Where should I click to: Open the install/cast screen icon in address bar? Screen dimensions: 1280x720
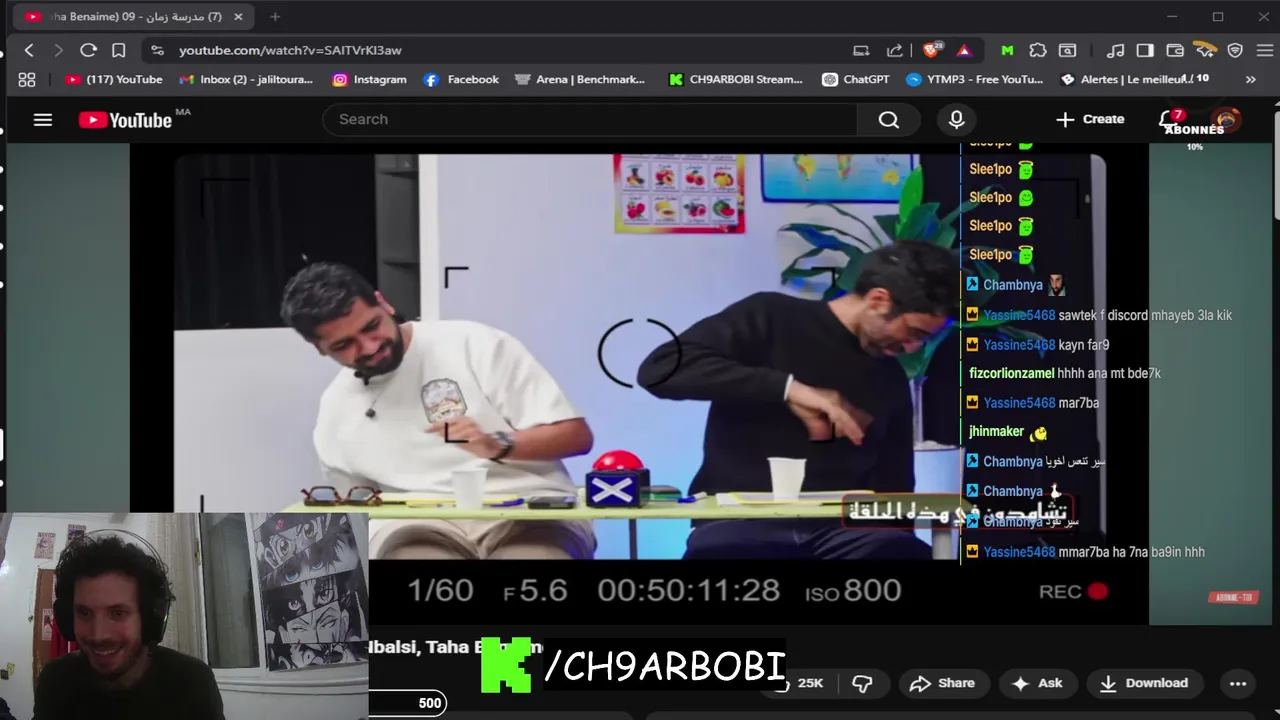[861, 50]
